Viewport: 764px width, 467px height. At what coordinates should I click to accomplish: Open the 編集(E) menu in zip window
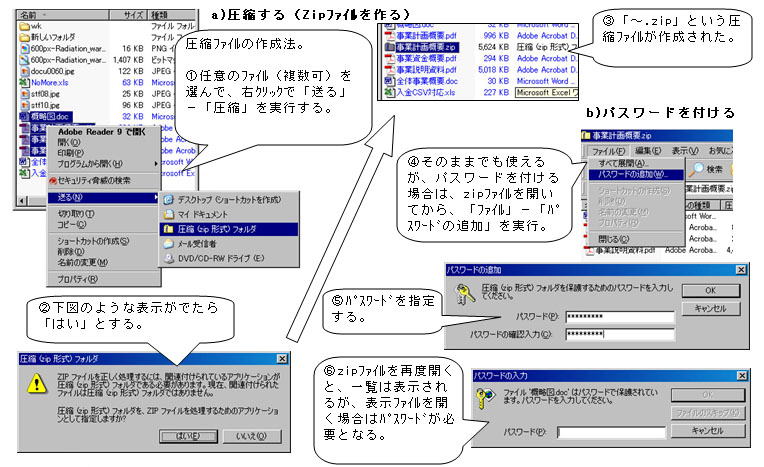(648, 151)
